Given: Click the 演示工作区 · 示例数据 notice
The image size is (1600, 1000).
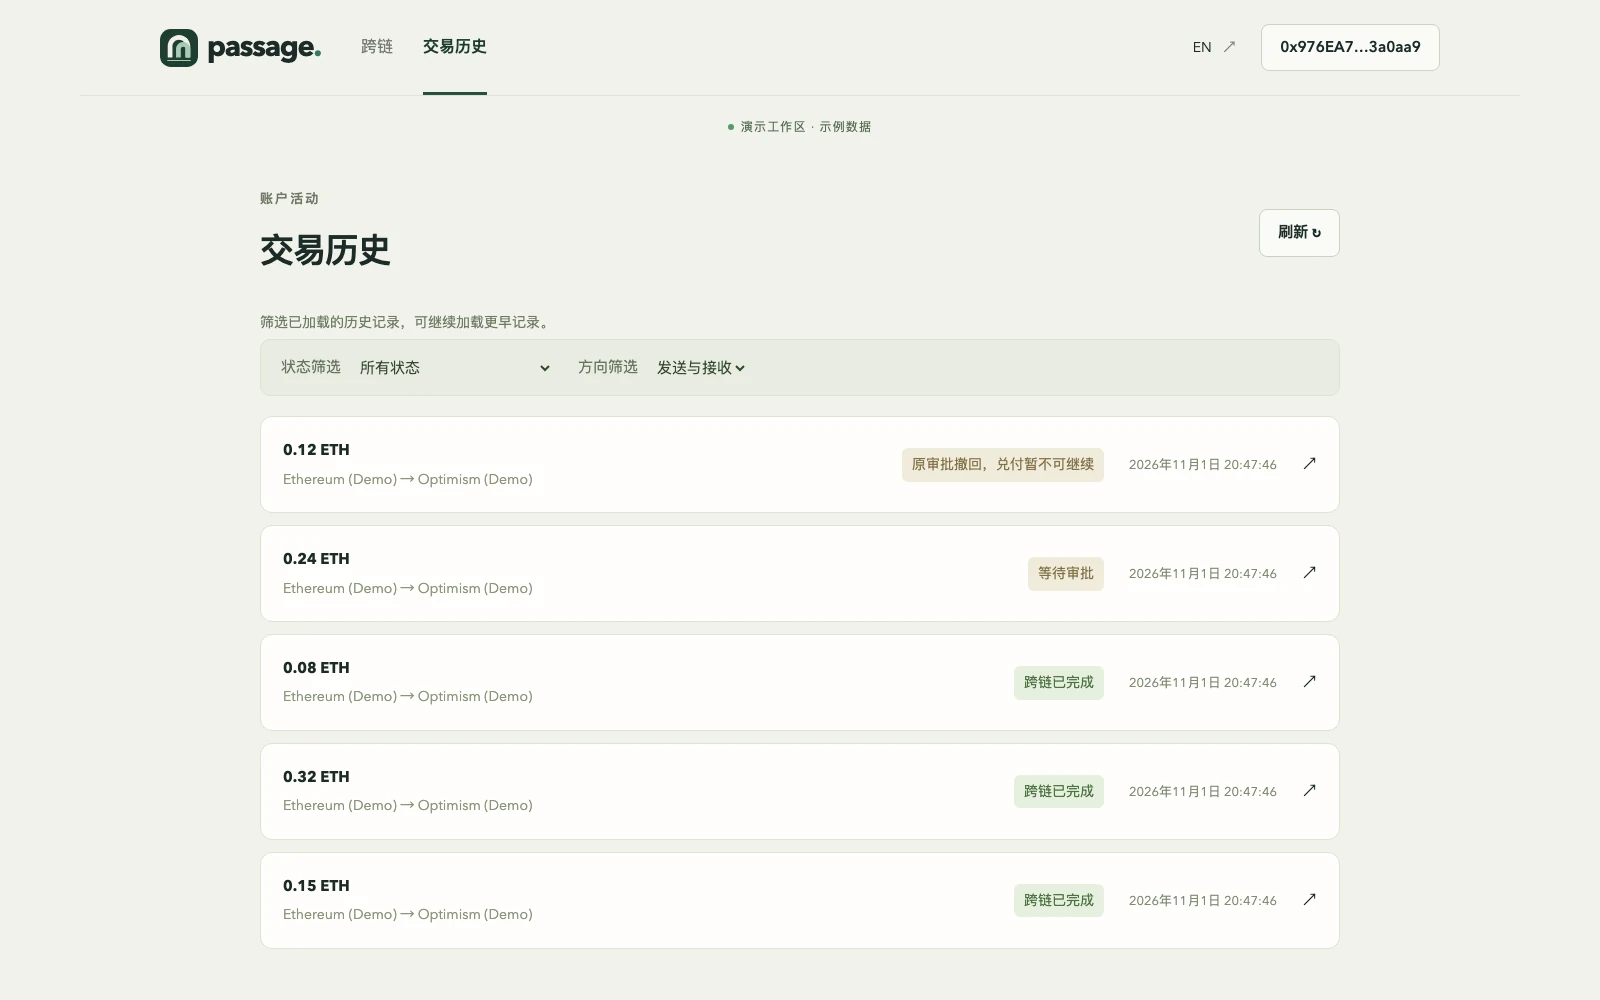Looking at the screenshot, I should click(800, 127).
